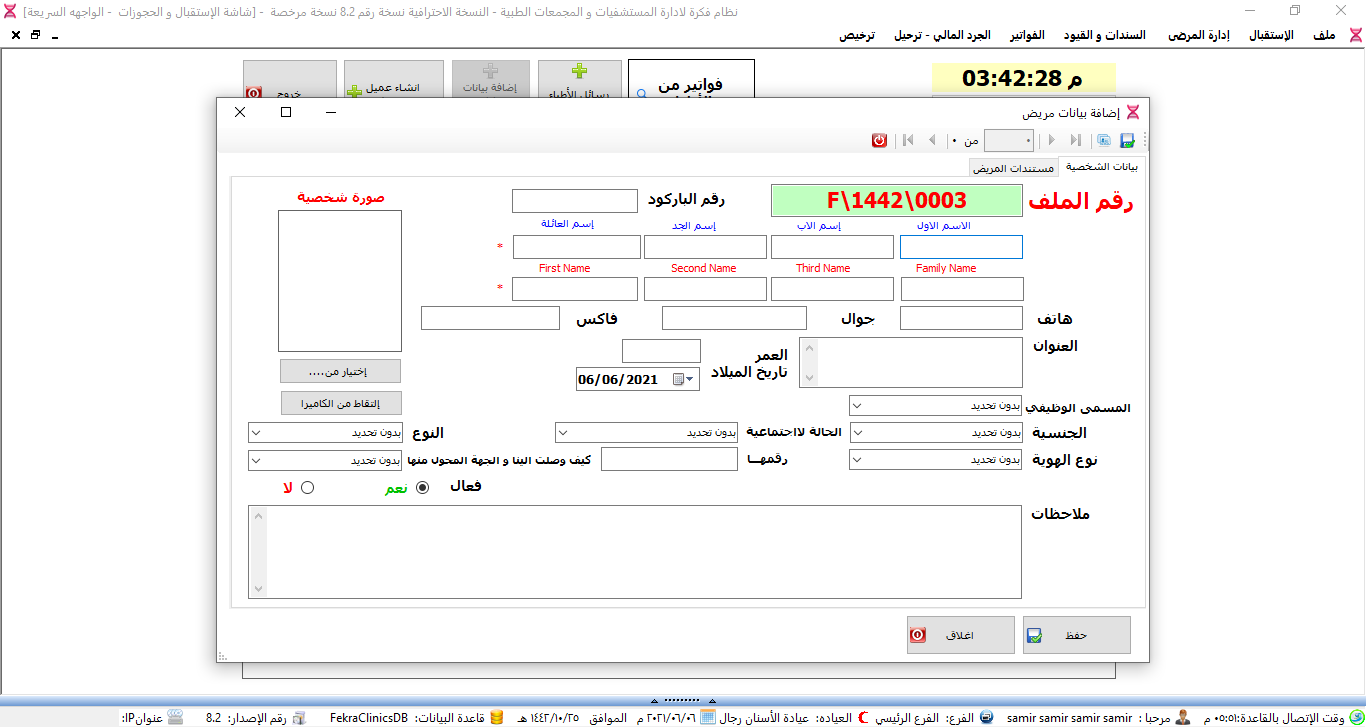Expand the نوع الهوية ID type dropdown
1366x728 pixels.
(x=936, y=460)
